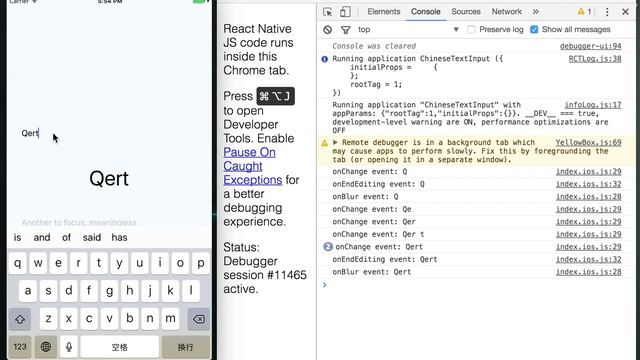Open RCTLog.js:38 source link

595,59
